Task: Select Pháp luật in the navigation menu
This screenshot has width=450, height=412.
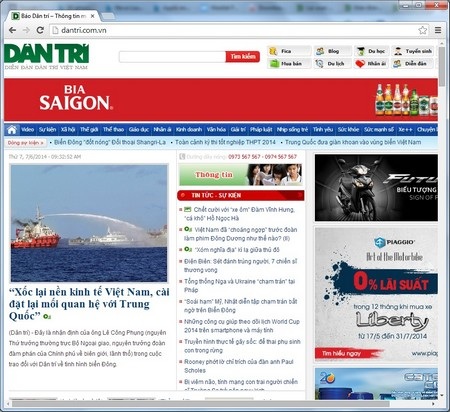Action: click(x=261, y=130)
